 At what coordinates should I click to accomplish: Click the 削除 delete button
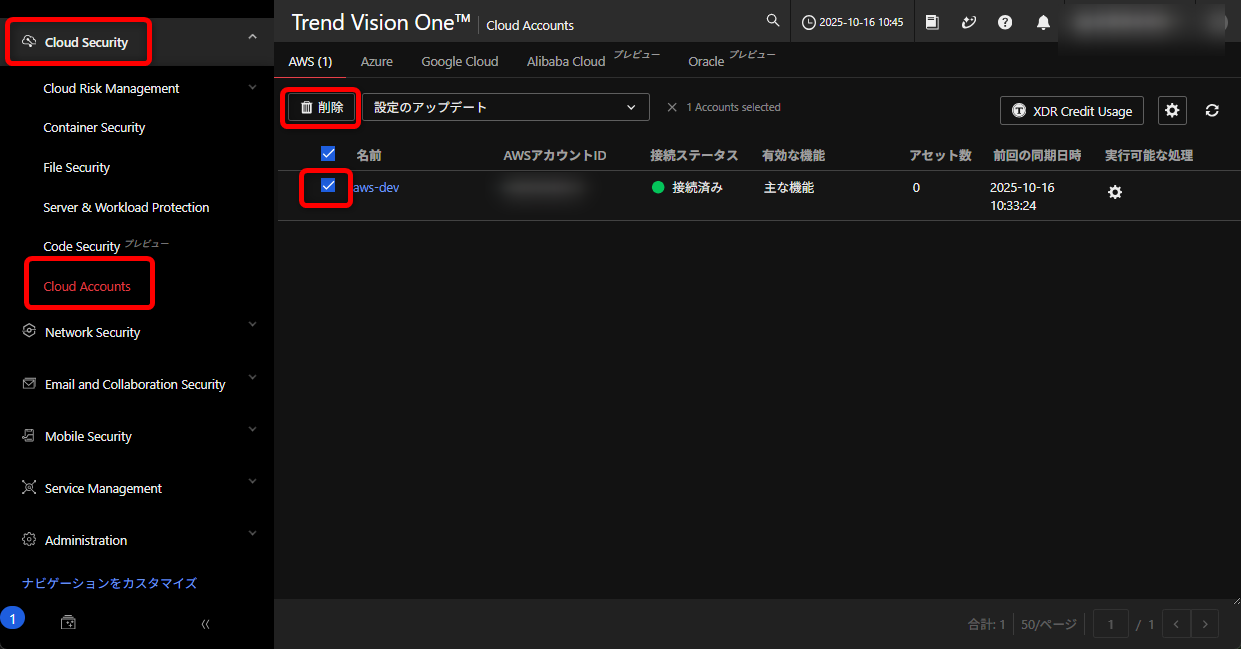pyautogui.click(x=322, y=107)
